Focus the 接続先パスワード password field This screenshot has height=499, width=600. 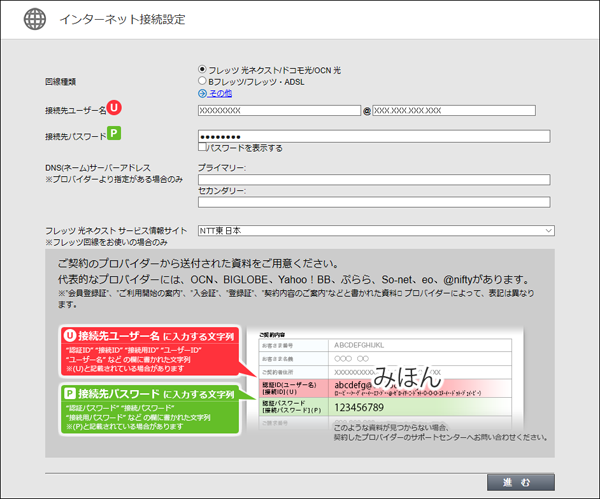374,136
